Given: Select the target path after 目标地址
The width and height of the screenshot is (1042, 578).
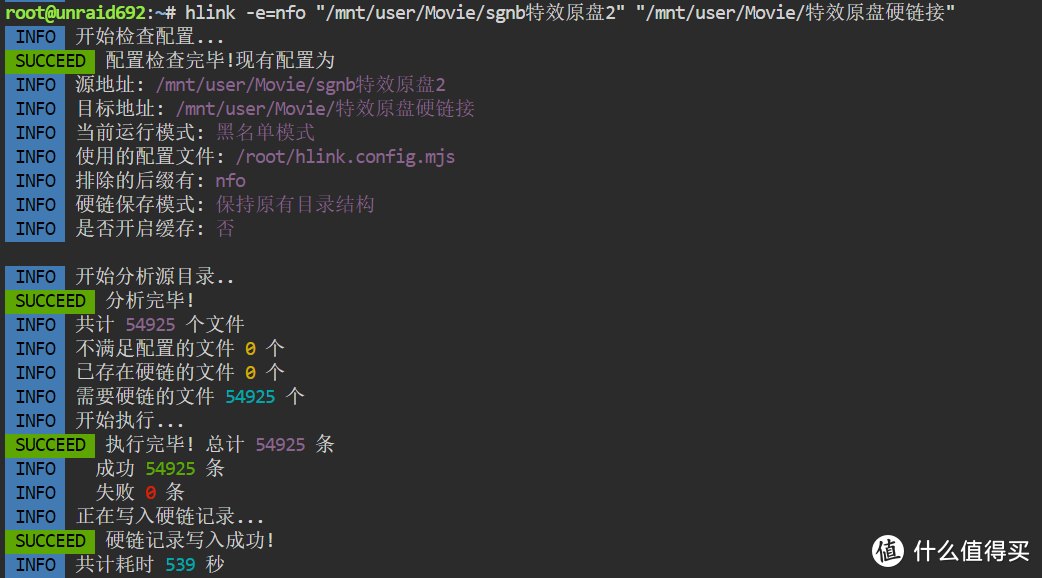Looking at the screenshot, I should click(324, 108).
